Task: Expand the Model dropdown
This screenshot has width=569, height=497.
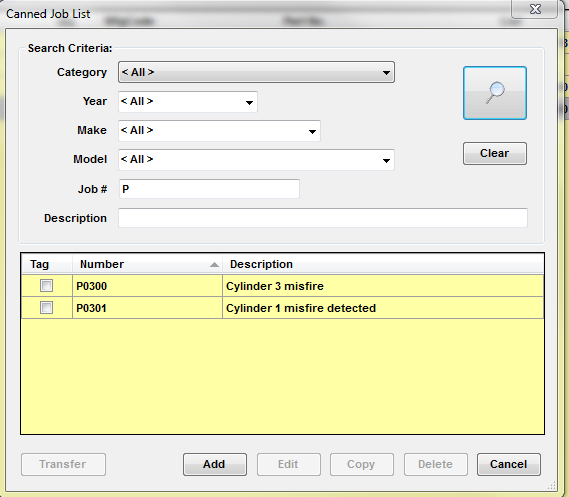Action: coord(256,160)
